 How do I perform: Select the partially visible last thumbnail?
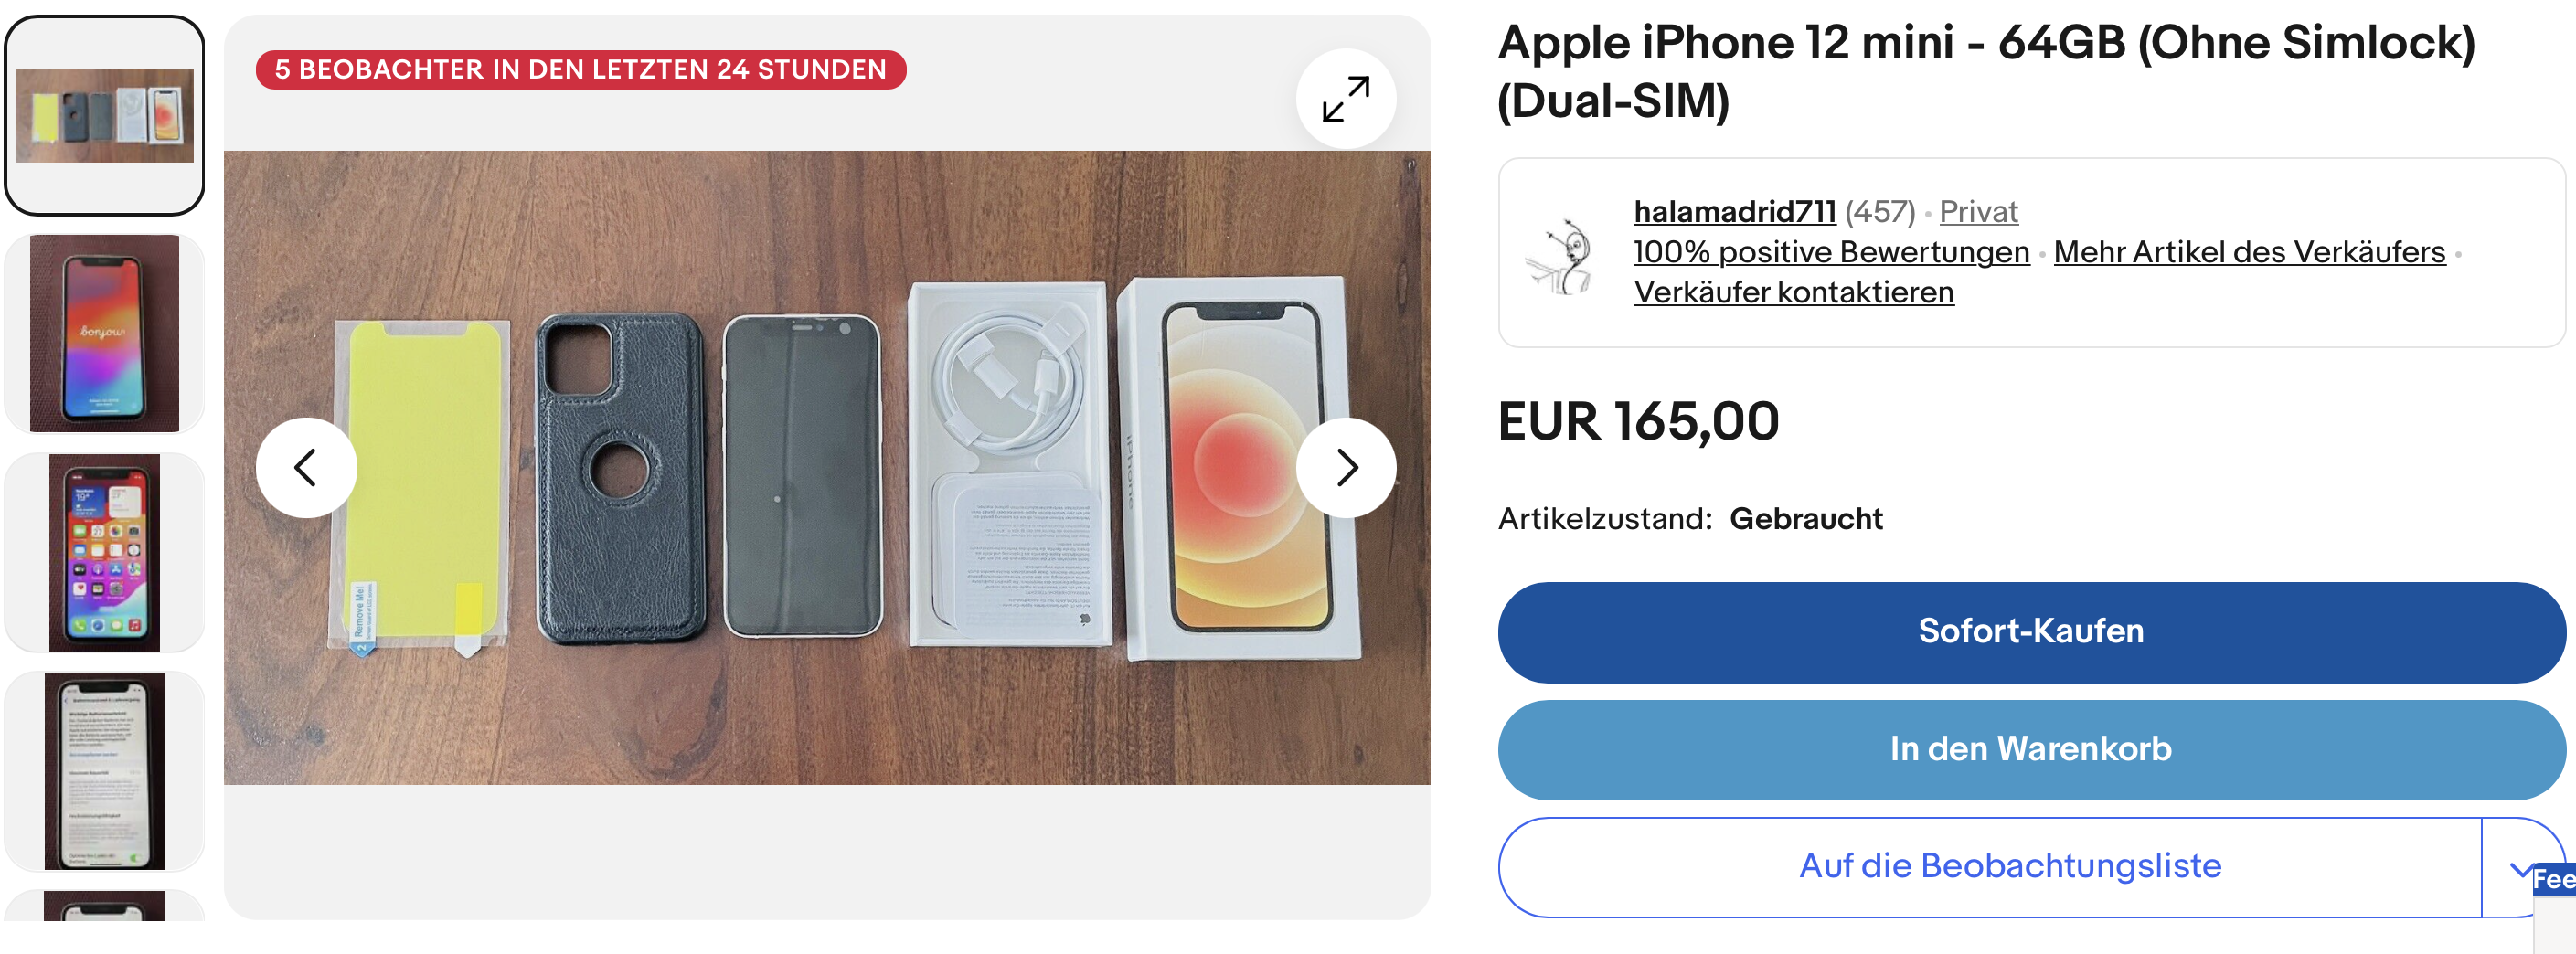pyautogui.click(x=105, y=905)
